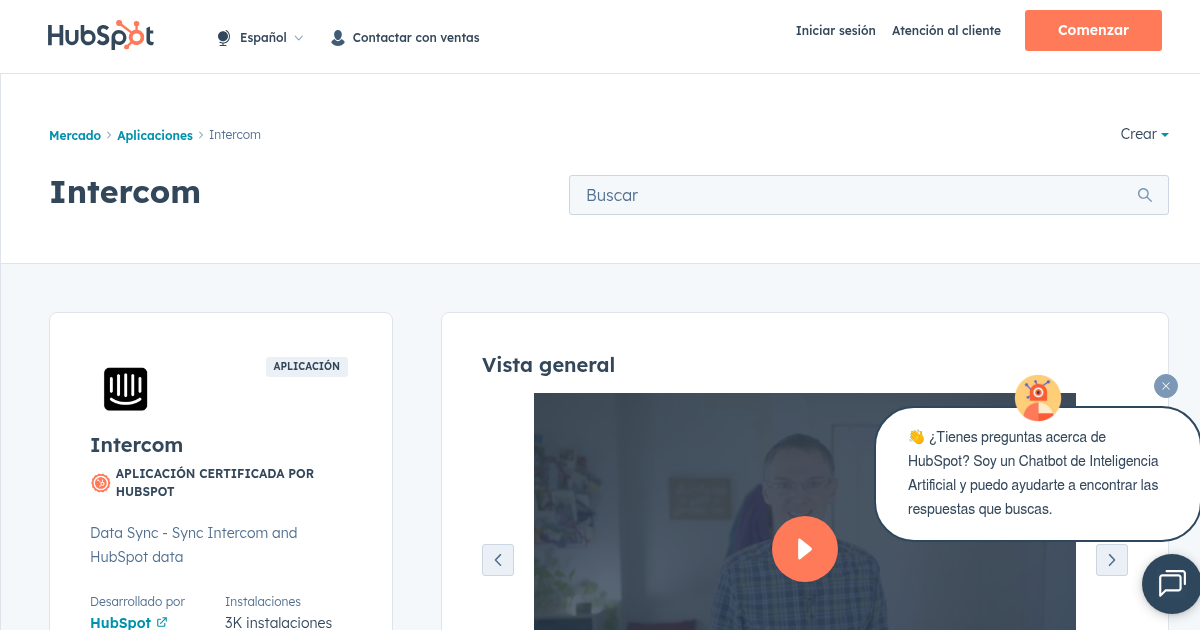Expand the Español language chevron
Screen dimensions: 1200x630
pyautogui.click(x=298, y=36)
